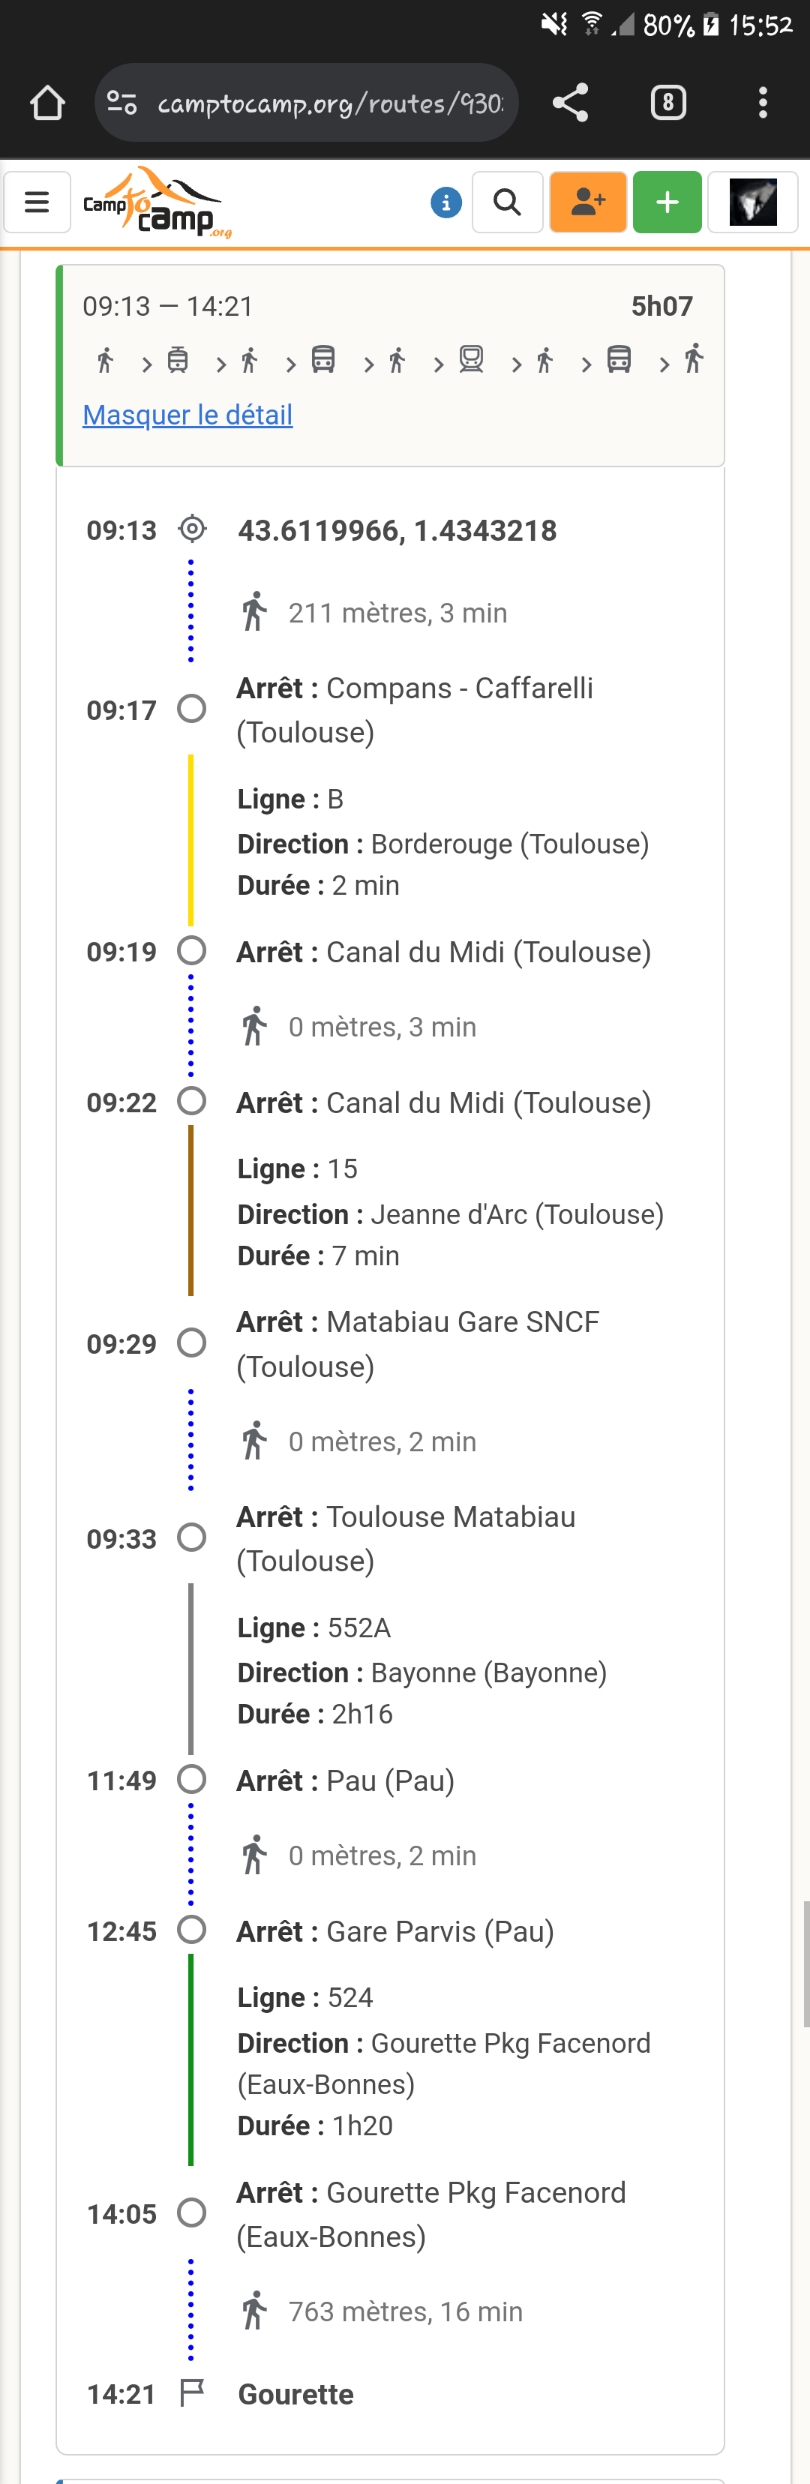810x2484 pixels.
Task: Open the site search magnifier
Action: tap(508, 202)
